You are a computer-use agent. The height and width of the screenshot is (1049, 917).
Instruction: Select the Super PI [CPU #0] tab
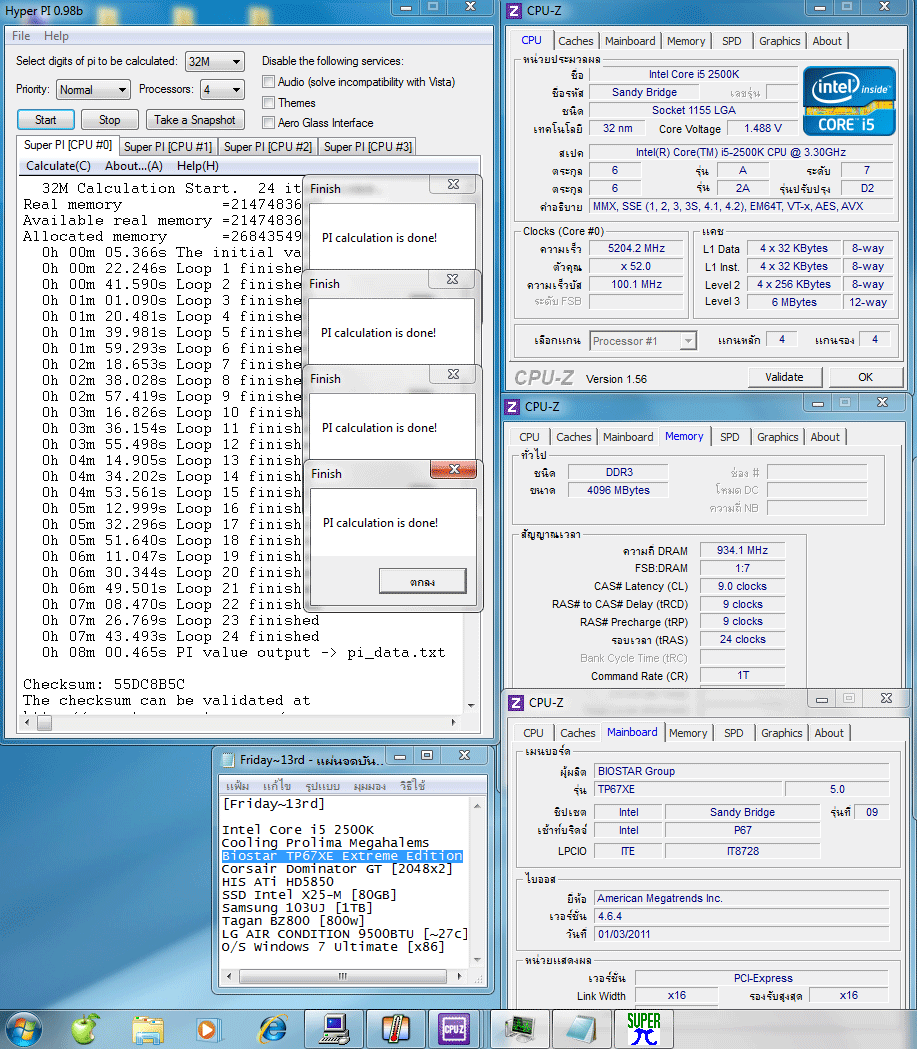[x=68, y=145]
